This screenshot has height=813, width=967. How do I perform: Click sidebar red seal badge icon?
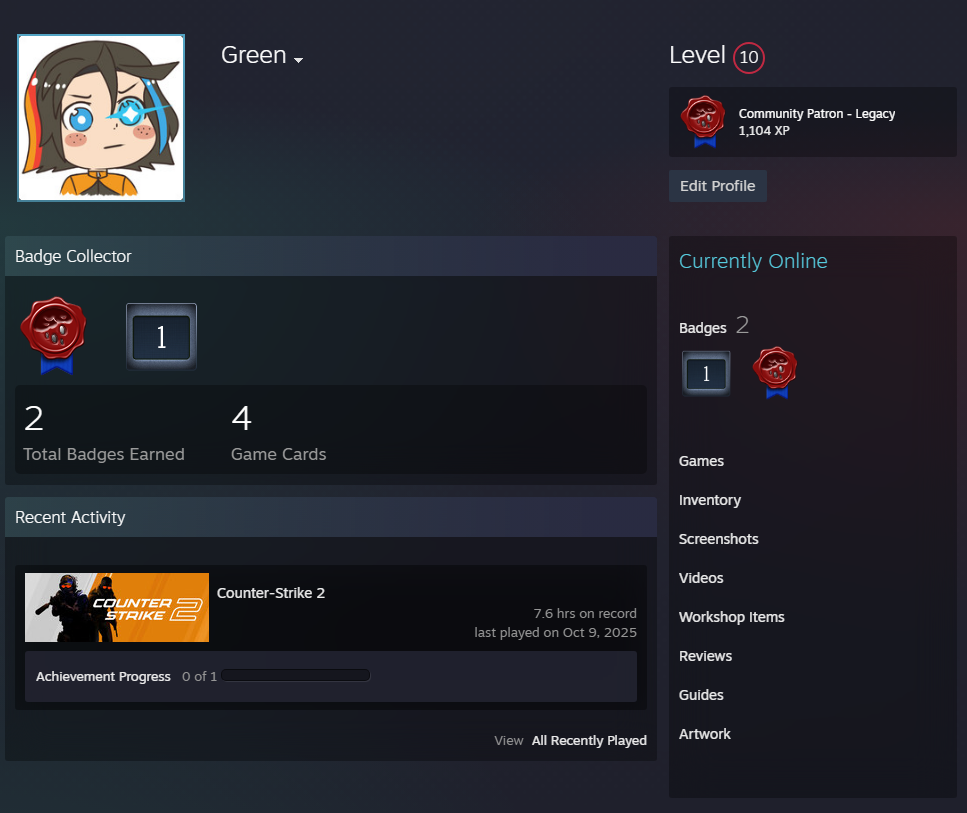coord(776,372)
